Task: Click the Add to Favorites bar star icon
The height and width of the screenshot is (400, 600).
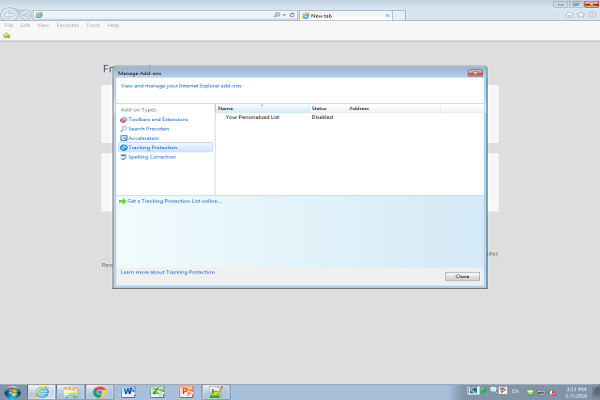Action: click(7, 36)
